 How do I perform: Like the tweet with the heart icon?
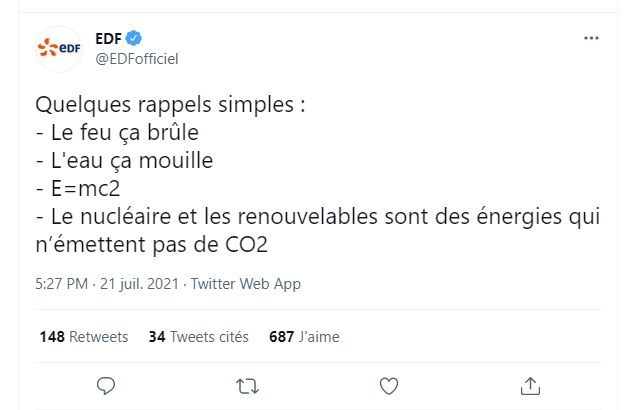(387, 385)
